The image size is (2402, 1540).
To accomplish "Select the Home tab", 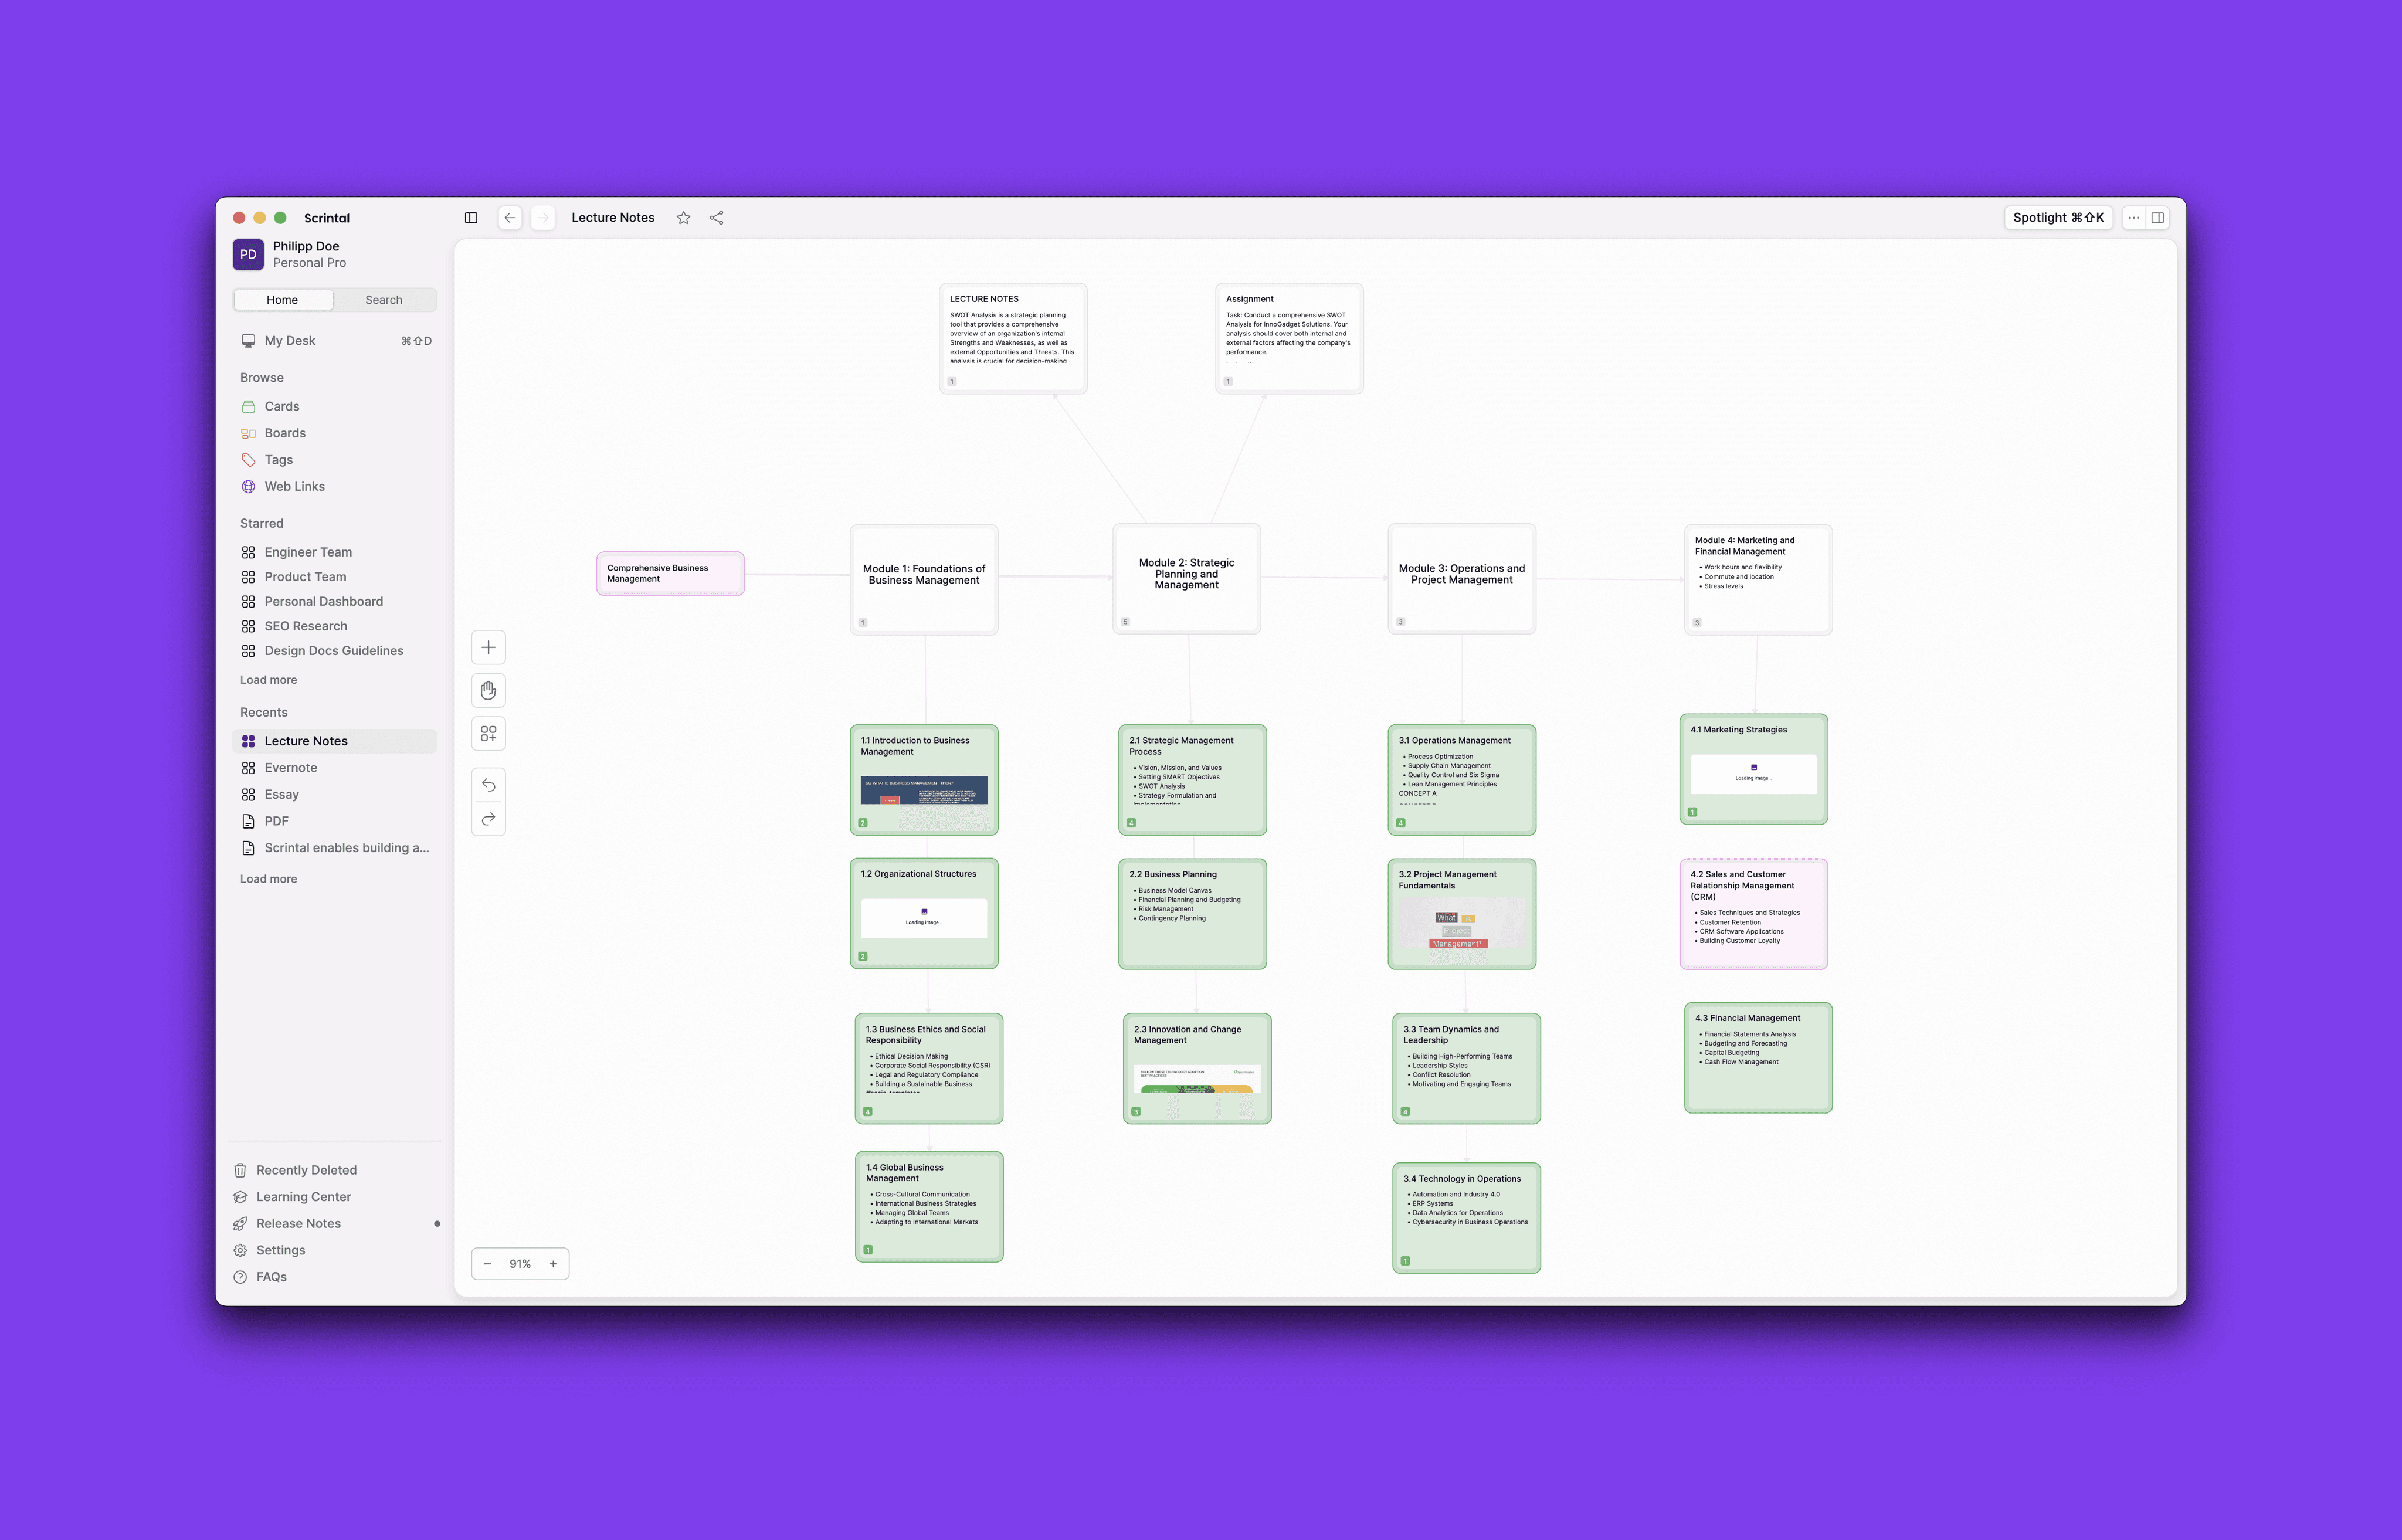I will (x=282, y=300).
